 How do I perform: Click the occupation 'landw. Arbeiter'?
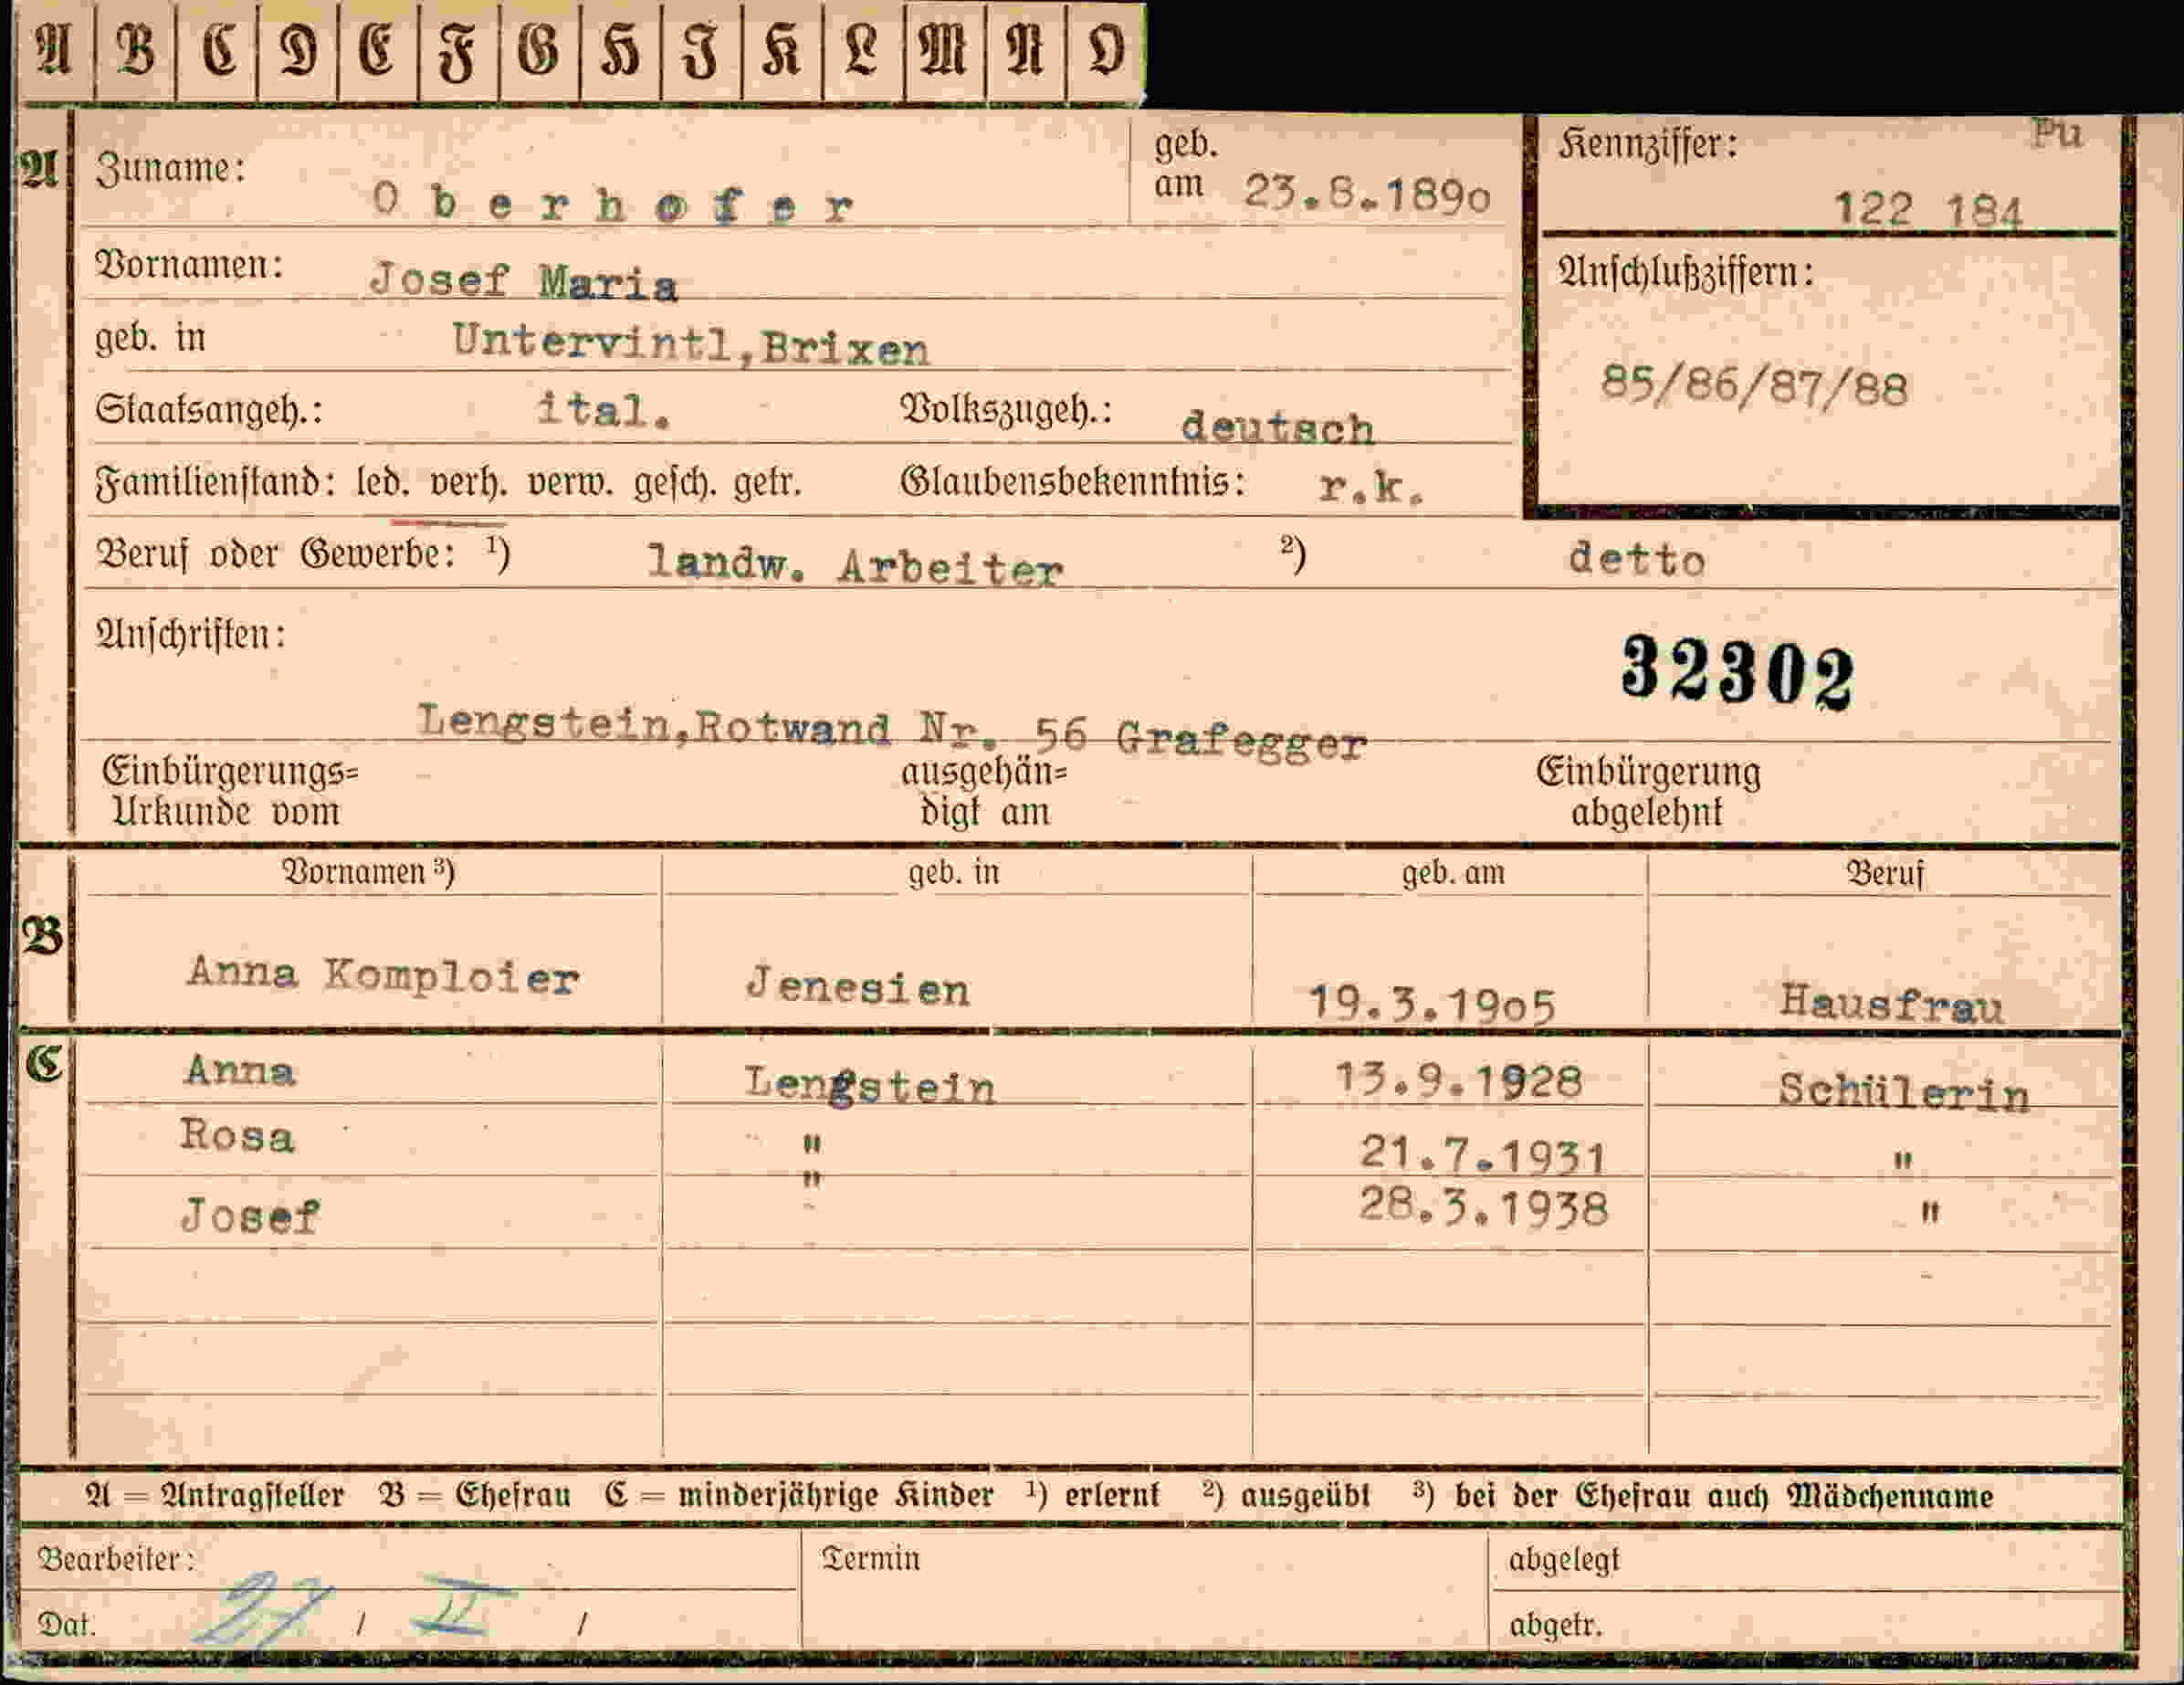855,565
